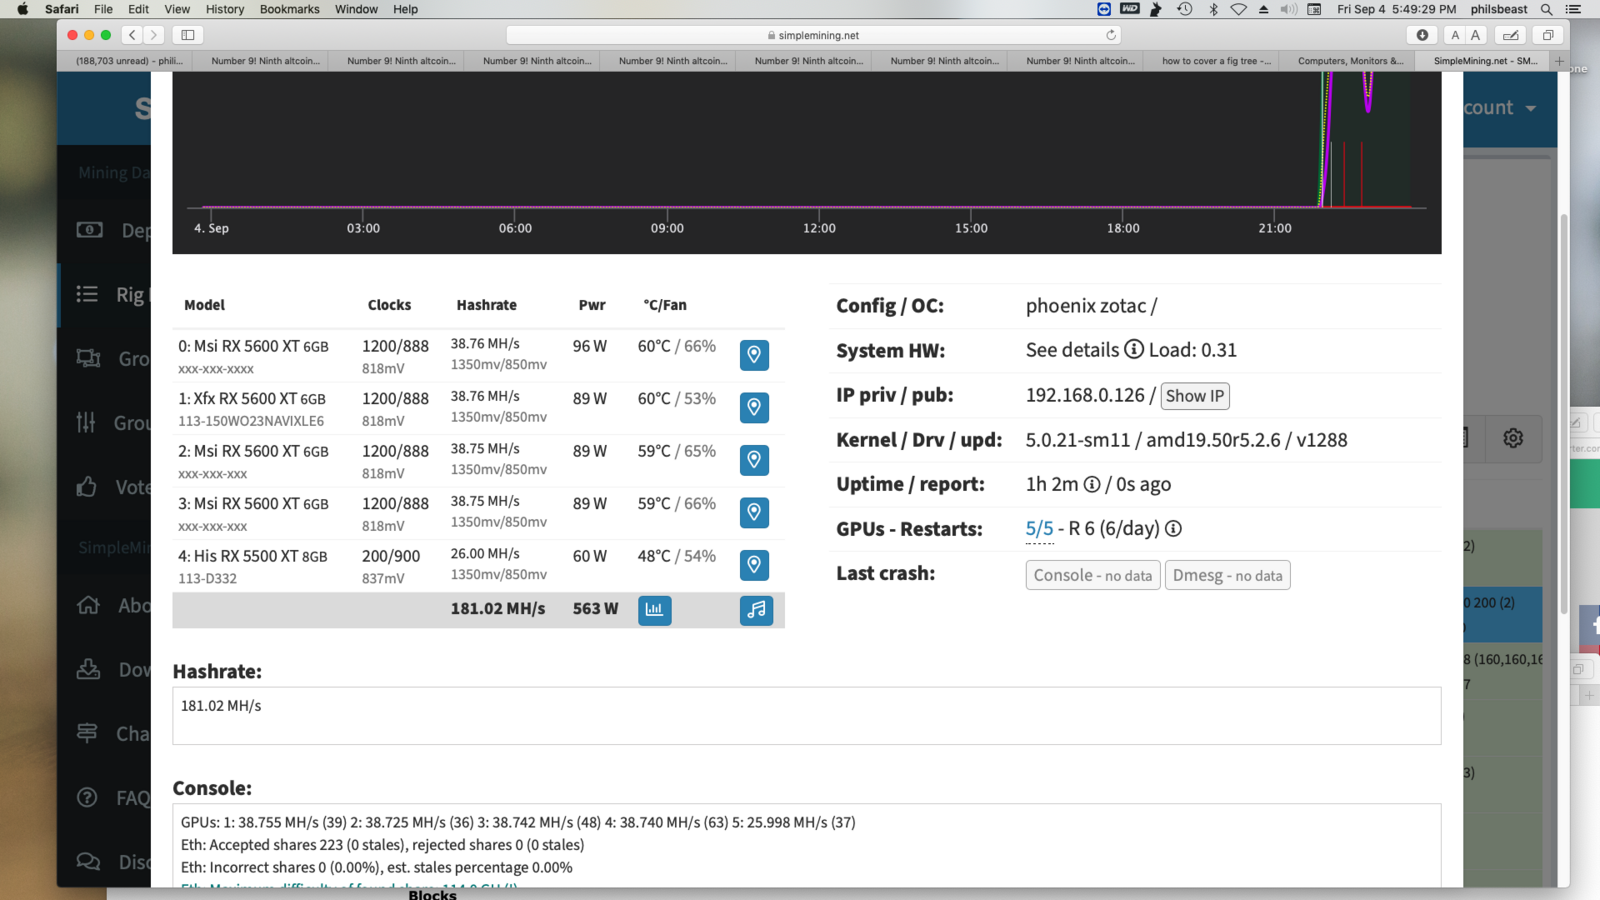Click the restarts info icon
Screen dimensions: 1600x900
pyautogui.click(x=1173, y=528)
